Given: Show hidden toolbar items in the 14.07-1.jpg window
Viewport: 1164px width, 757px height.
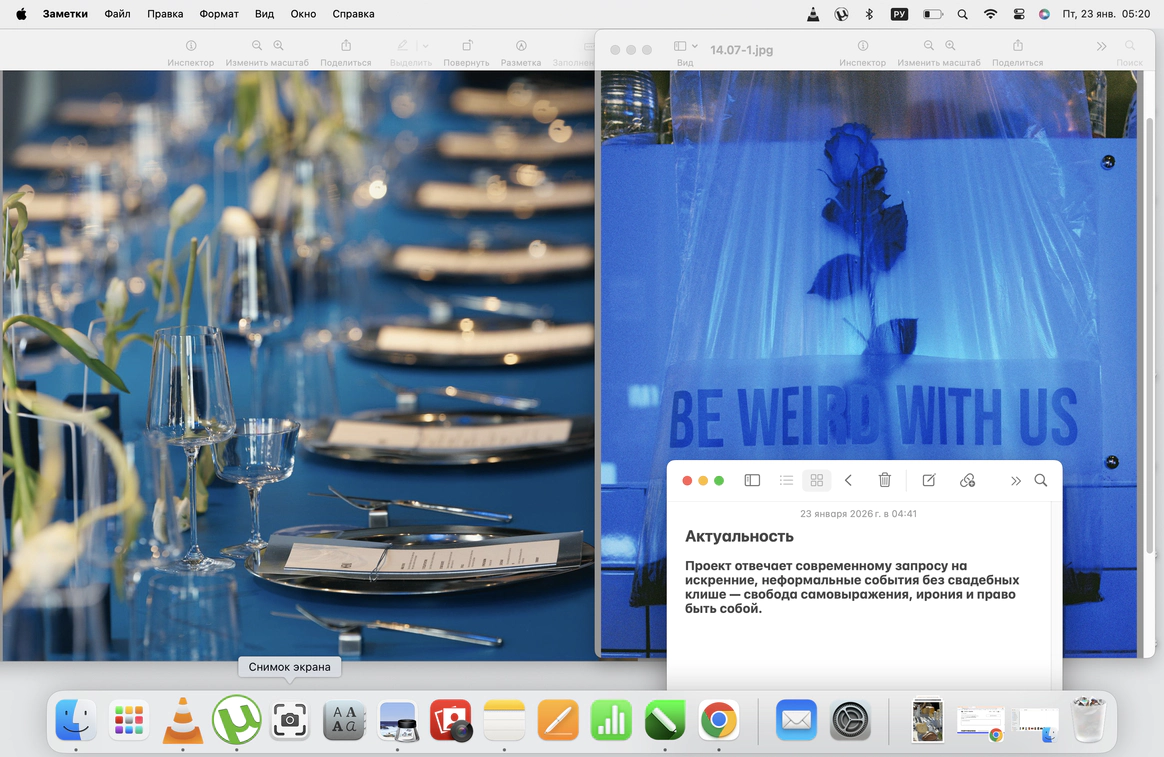Looking at the screenshot, I should coord(1101,46).
